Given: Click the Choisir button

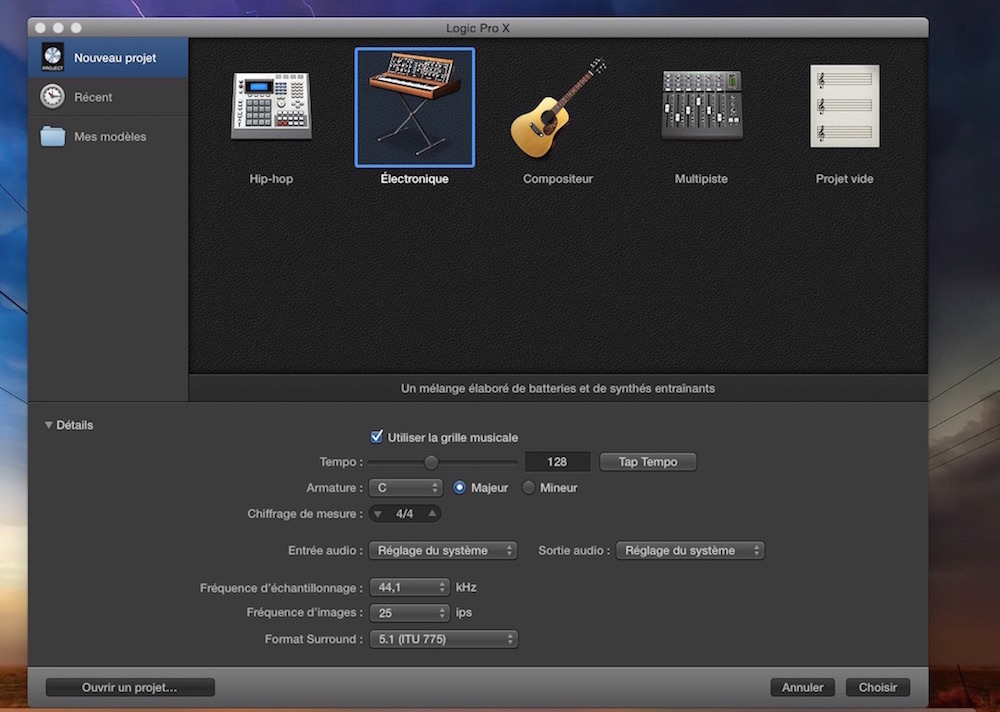Looking at the screenshot, I should click(878, 687).
